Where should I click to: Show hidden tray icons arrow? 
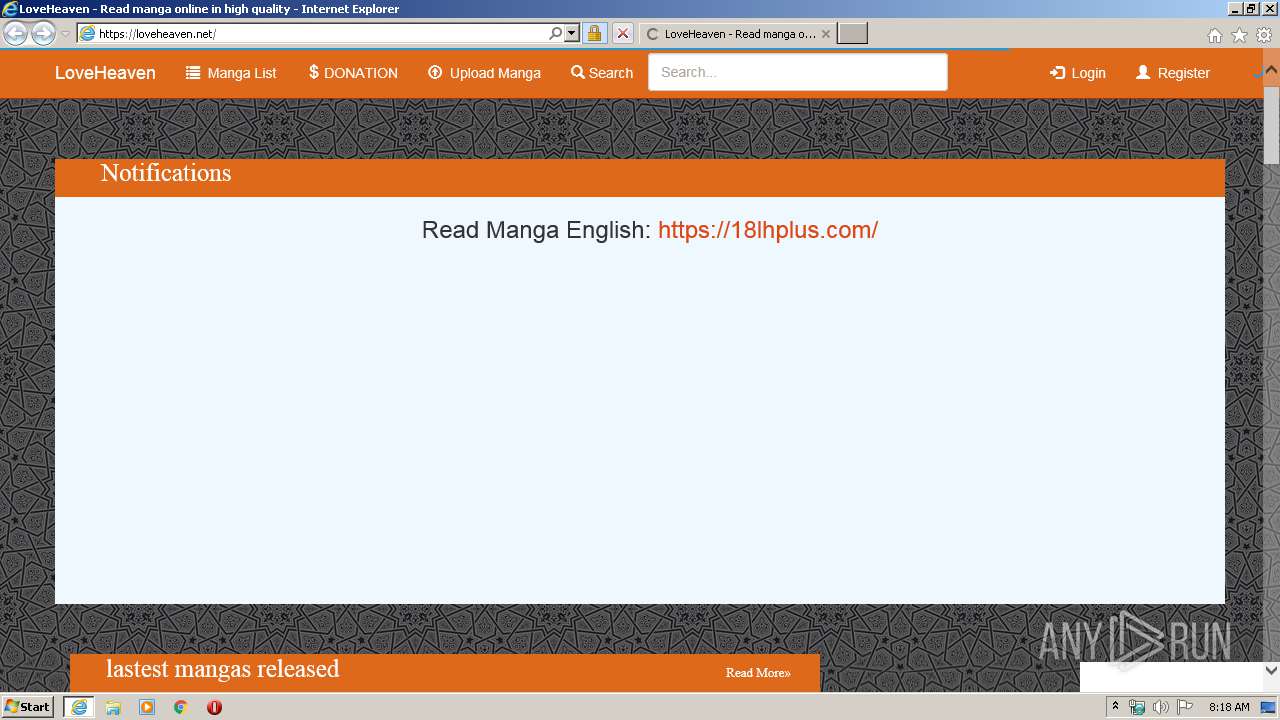click(1115, 707)
